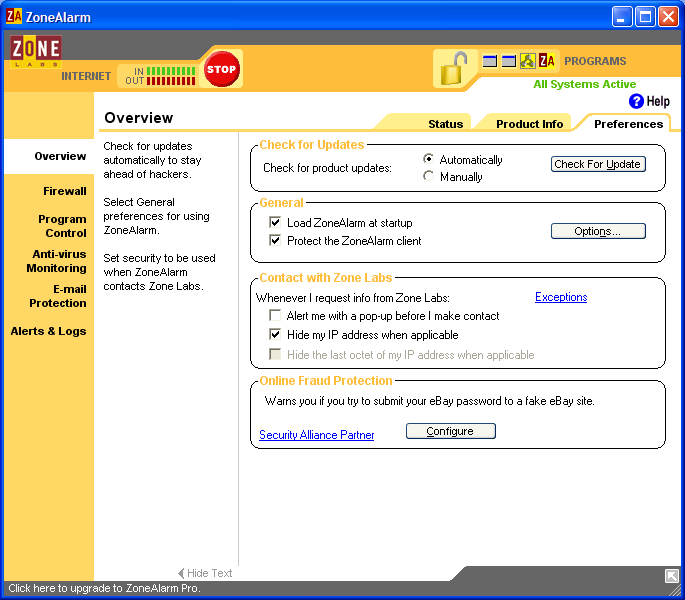This screenshot has width=685, height=600.
Task: Uncheck Load ZoneAlarm at startup
Action: 276,223
